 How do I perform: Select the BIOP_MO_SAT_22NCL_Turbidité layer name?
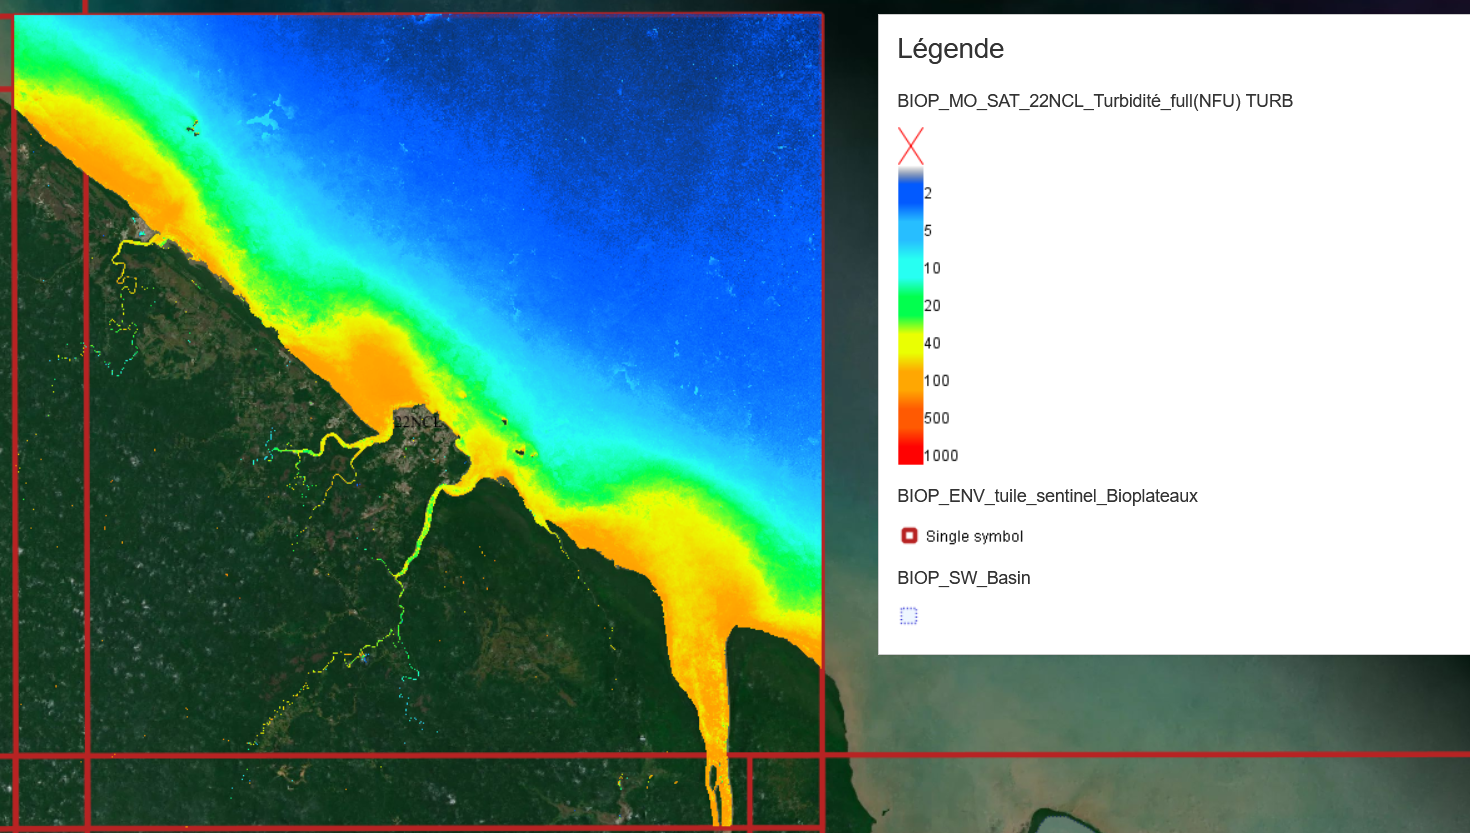pyautogui.click(x=1094, y=101)
